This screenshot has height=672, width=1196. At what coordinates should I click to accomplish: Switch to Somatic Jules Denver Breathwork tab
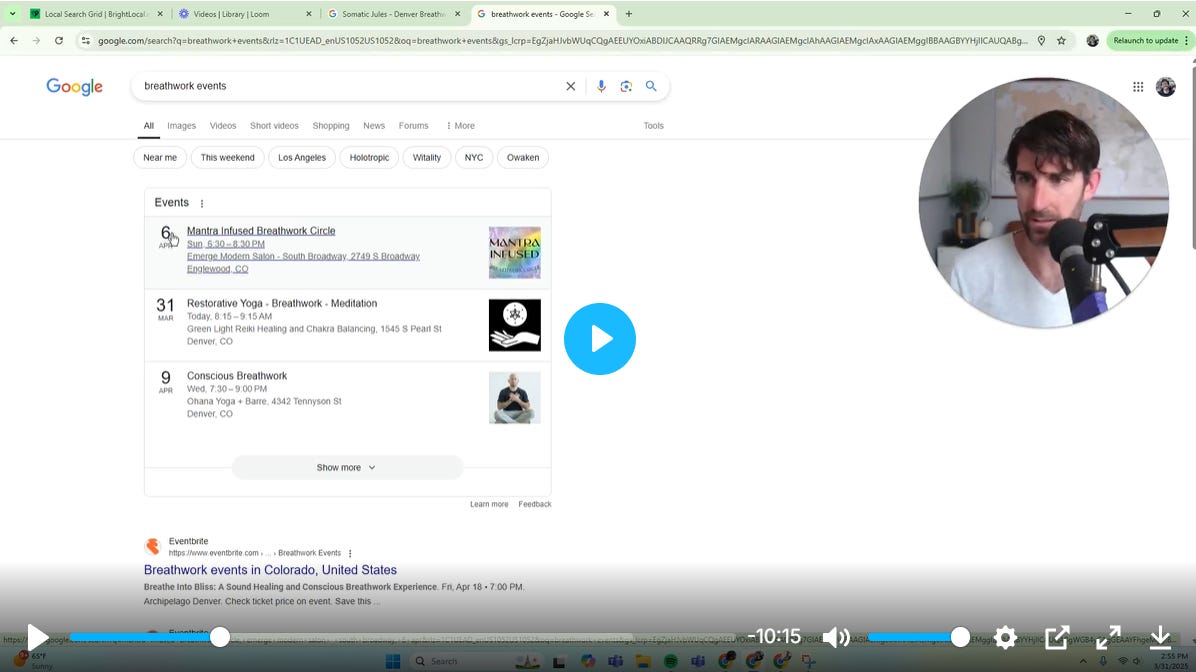pyautogui.click(x=393, y=14)
